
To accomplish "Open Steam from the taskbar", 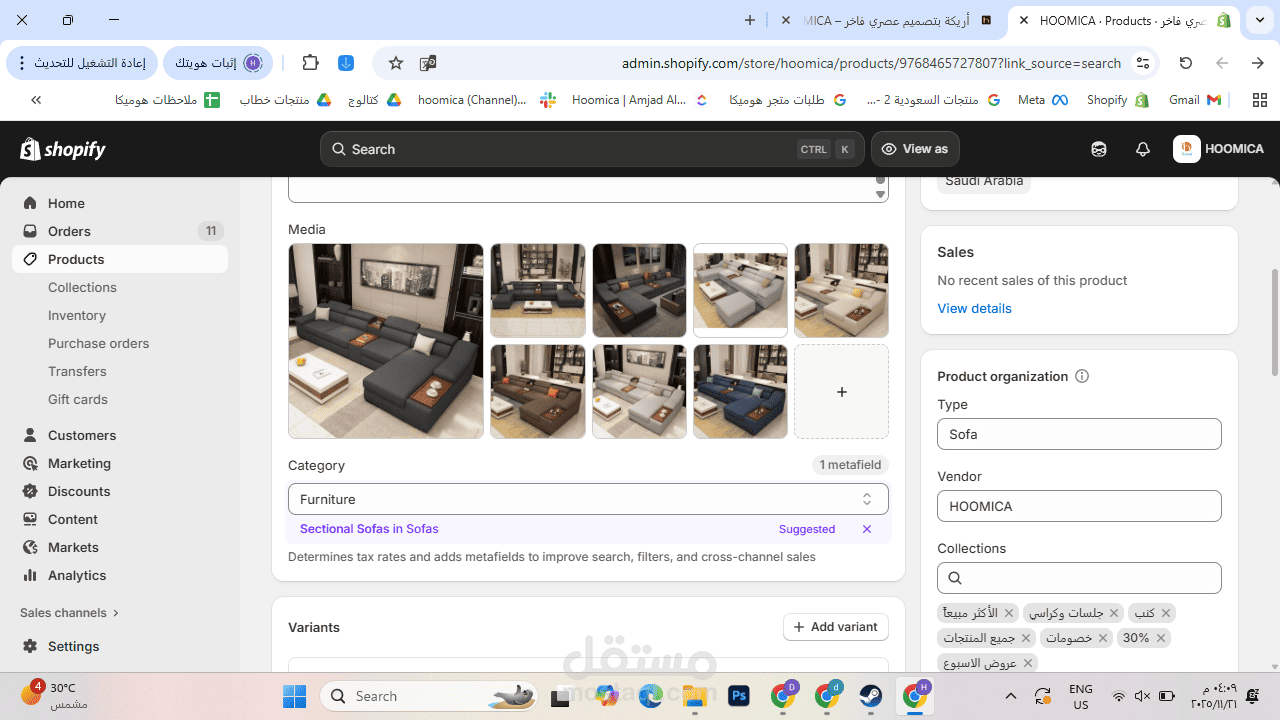I will 871,696.
